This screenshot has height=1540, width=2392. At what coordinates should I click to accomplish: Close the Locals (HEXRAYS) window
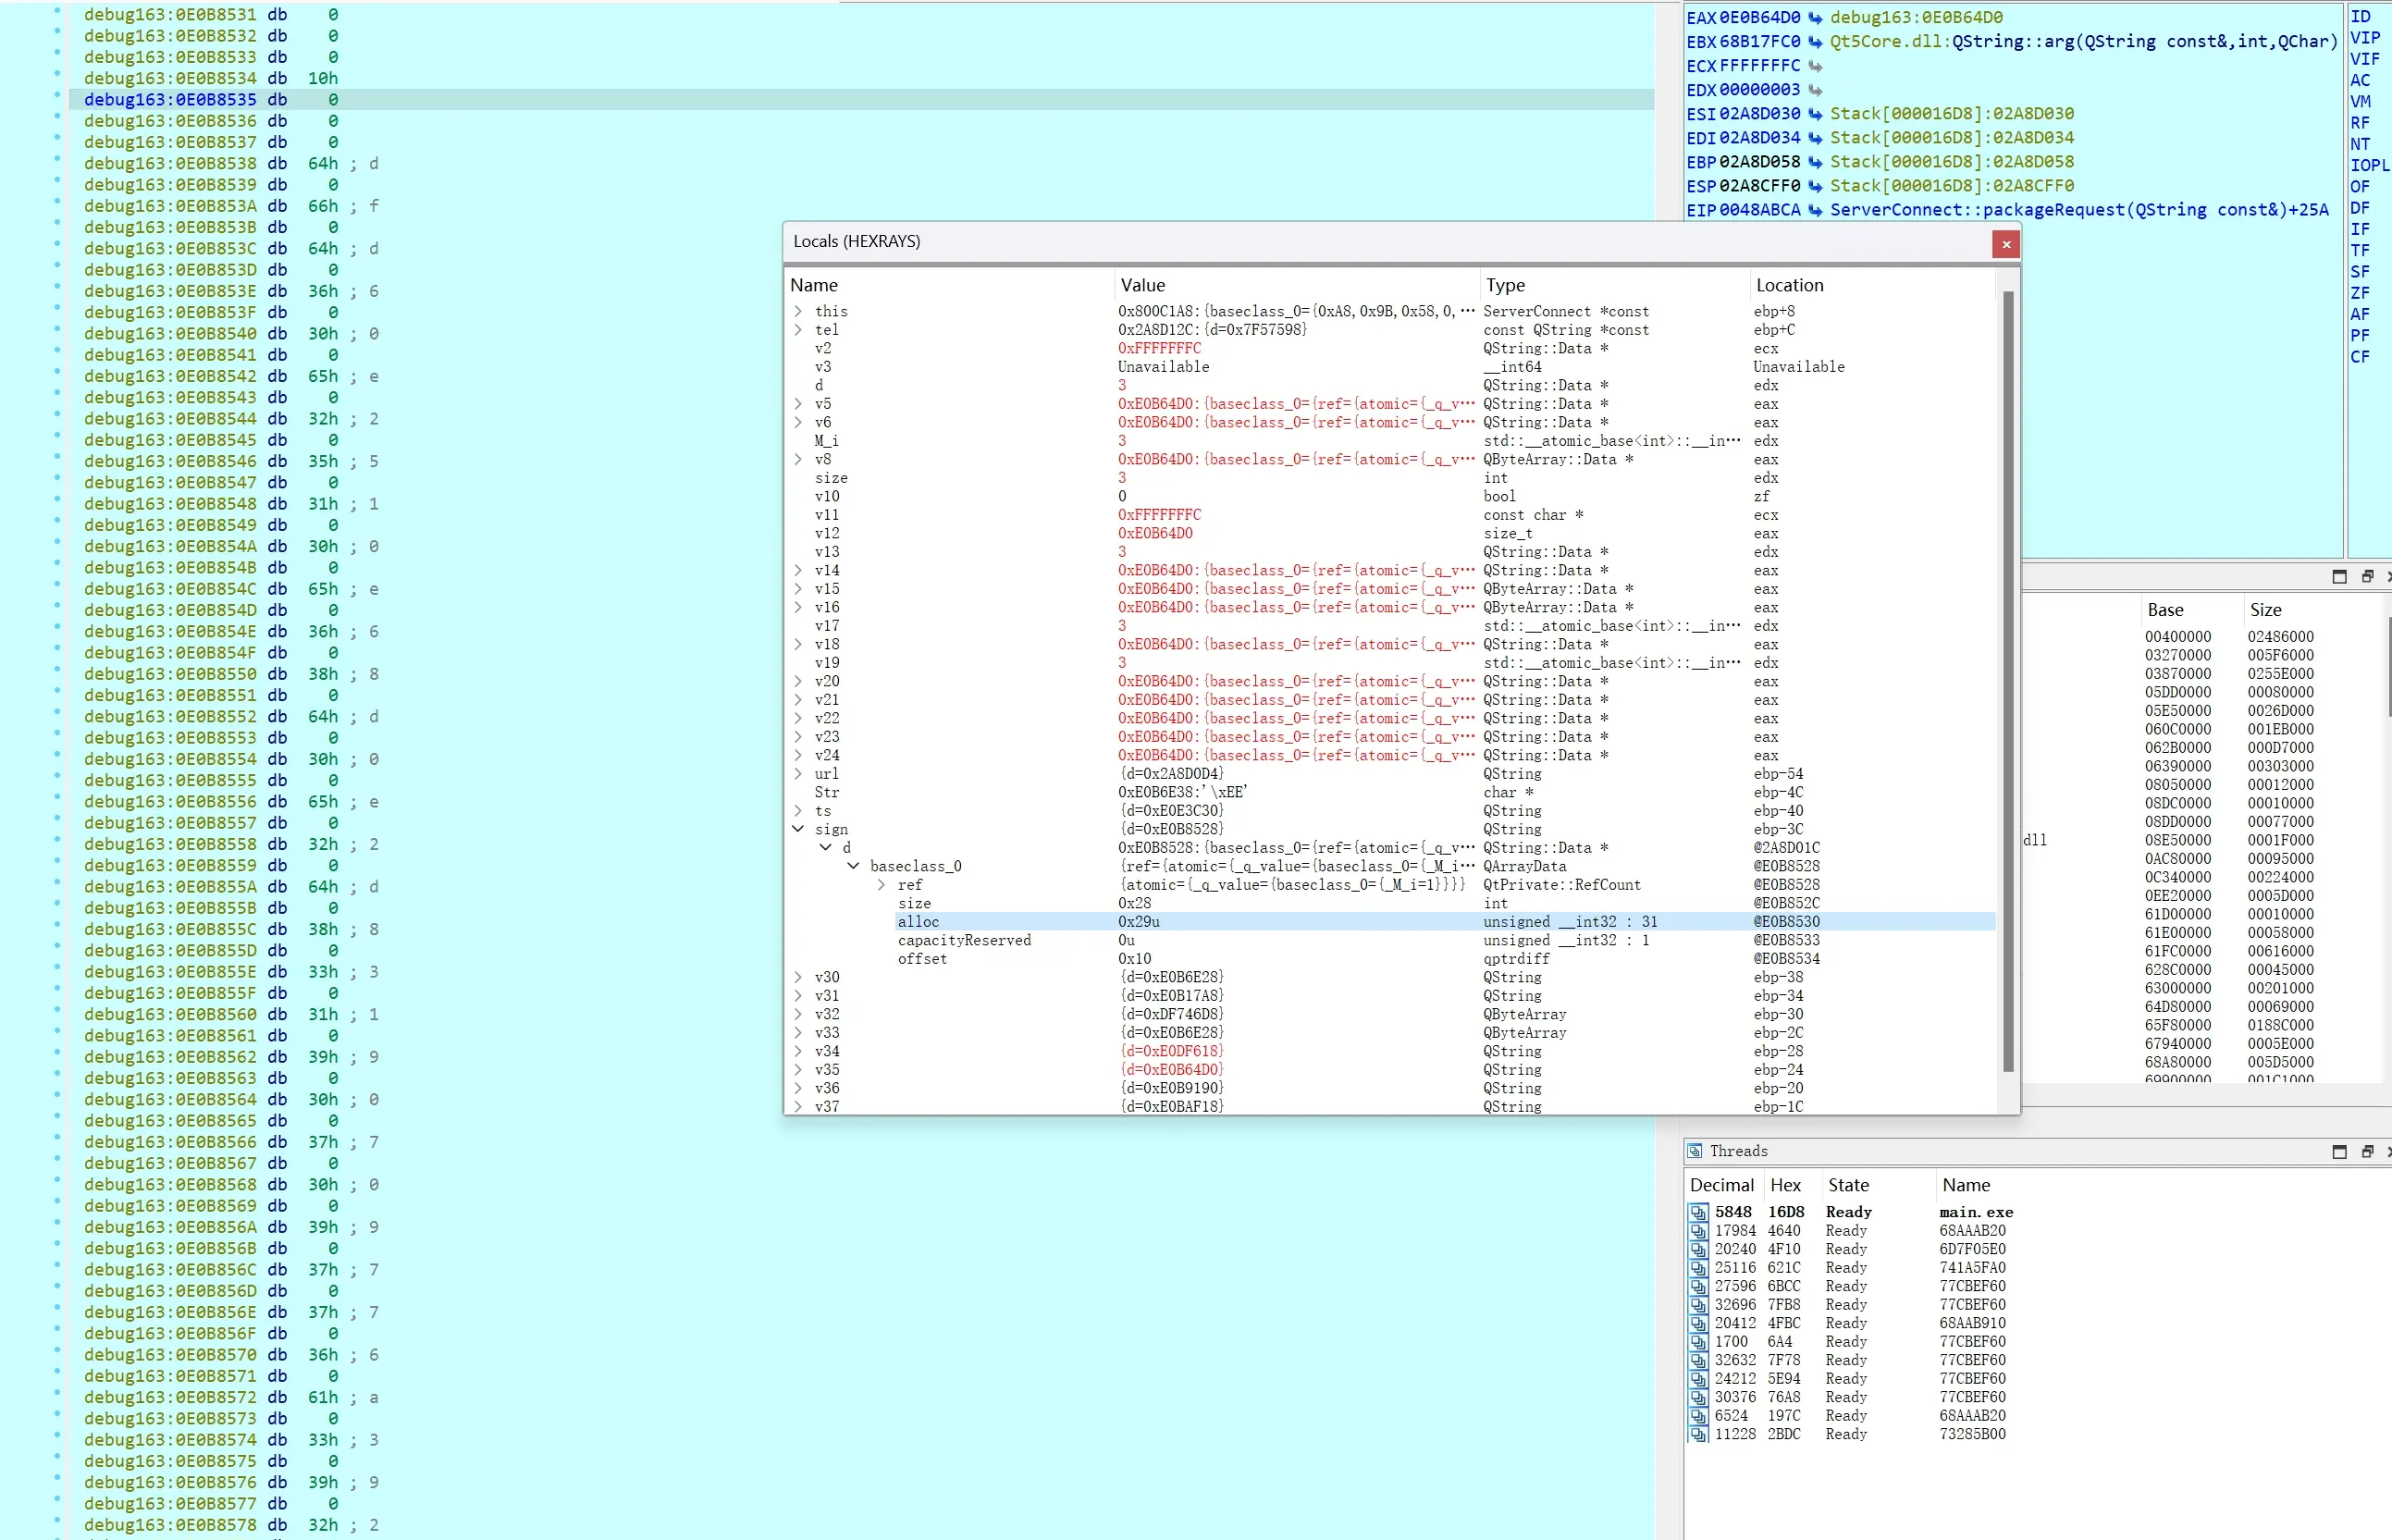coord(2005,244)
